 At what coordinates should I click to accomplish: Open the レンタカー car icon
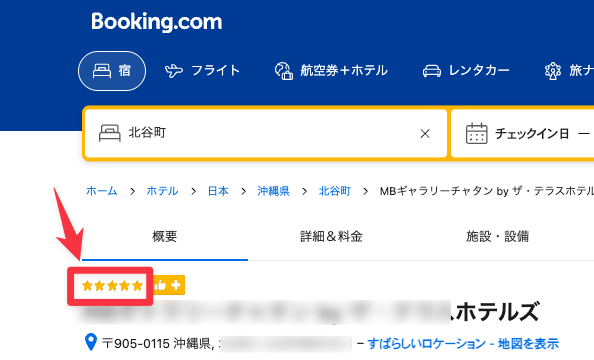click(x=432, y=71)
